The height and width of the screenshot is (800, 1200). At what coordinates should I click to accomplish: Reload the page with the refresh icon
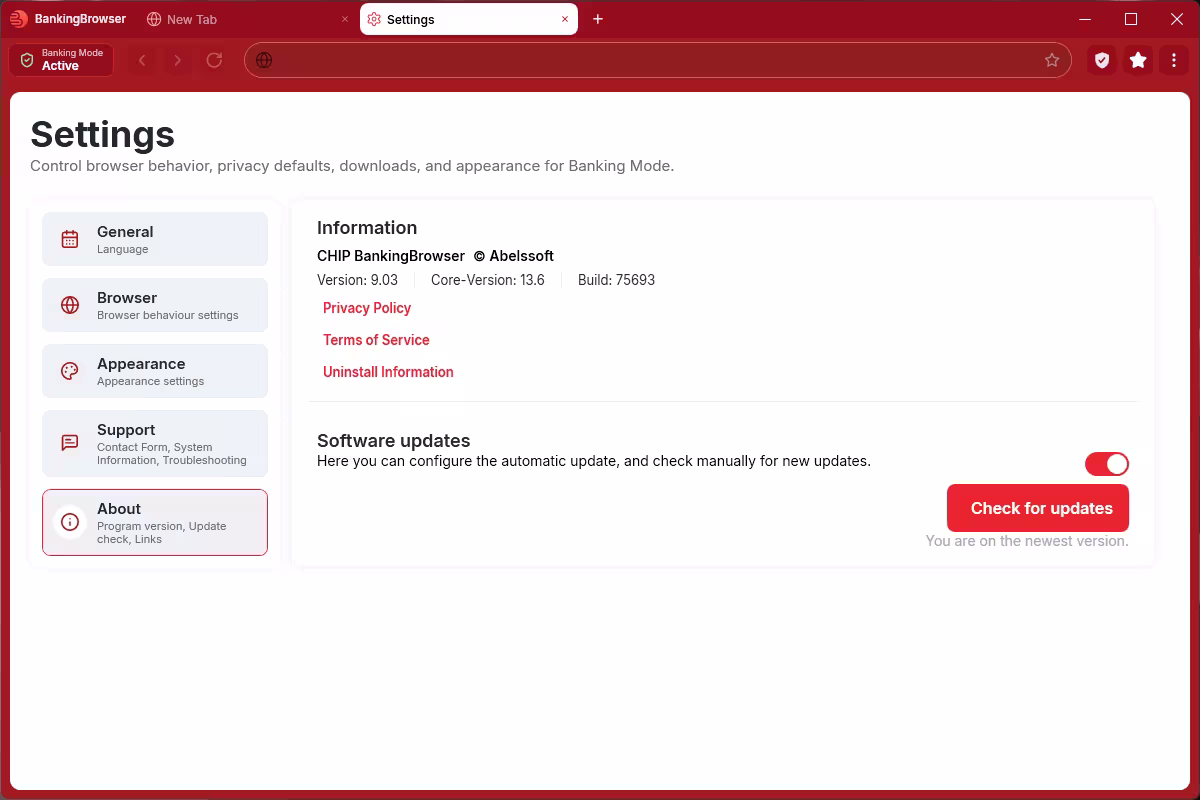[214, 60]
